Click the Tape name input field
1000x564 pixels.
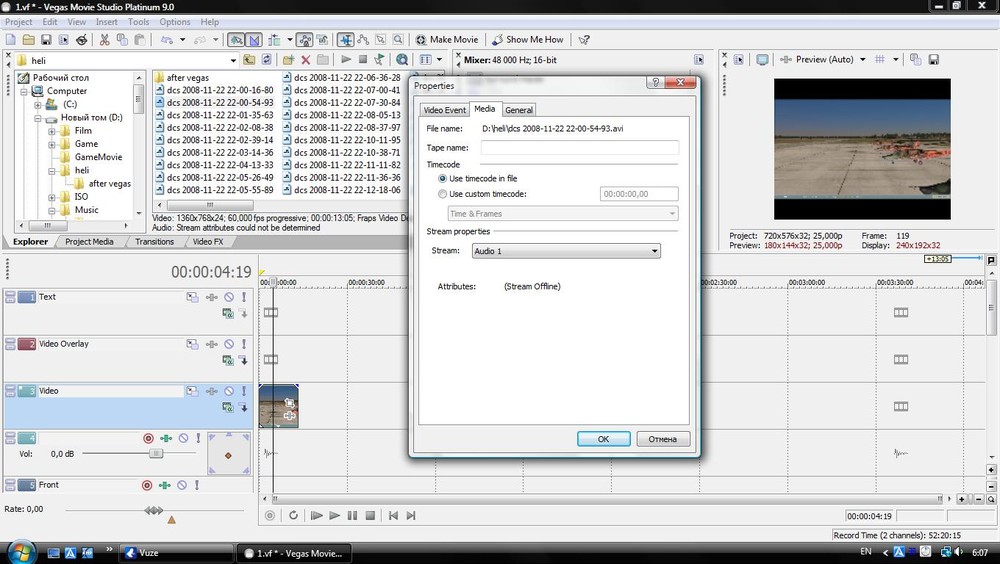(579, 148)
